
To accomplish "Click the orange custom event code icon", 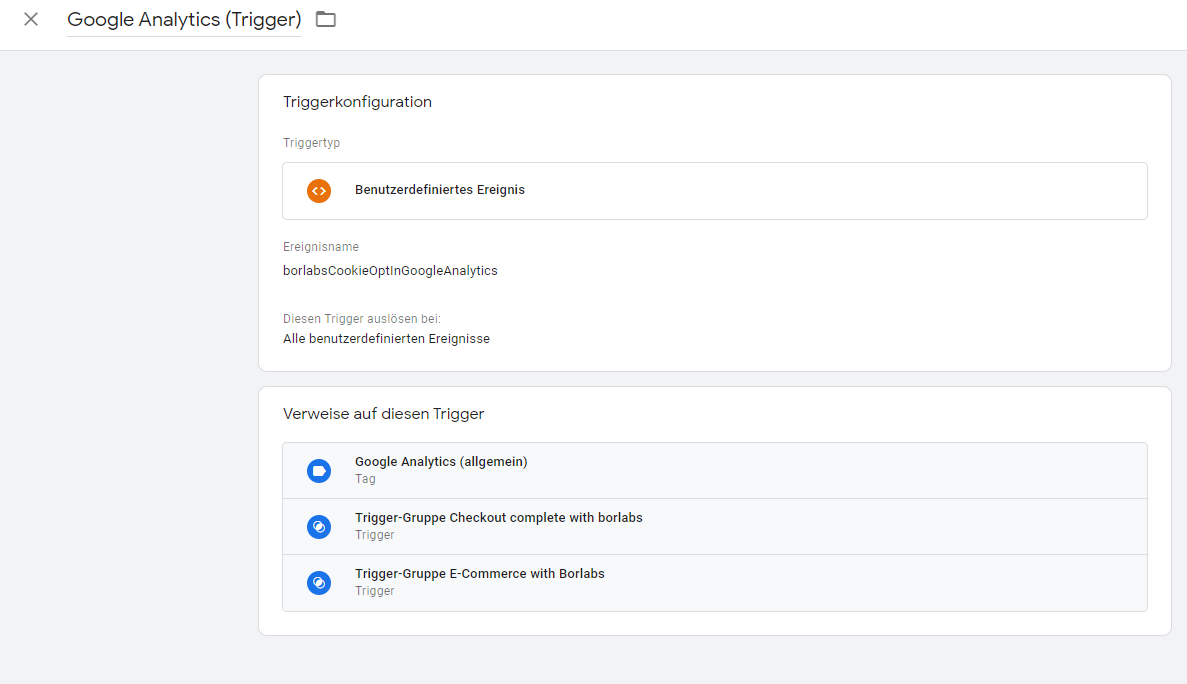I will click(319, 191).
